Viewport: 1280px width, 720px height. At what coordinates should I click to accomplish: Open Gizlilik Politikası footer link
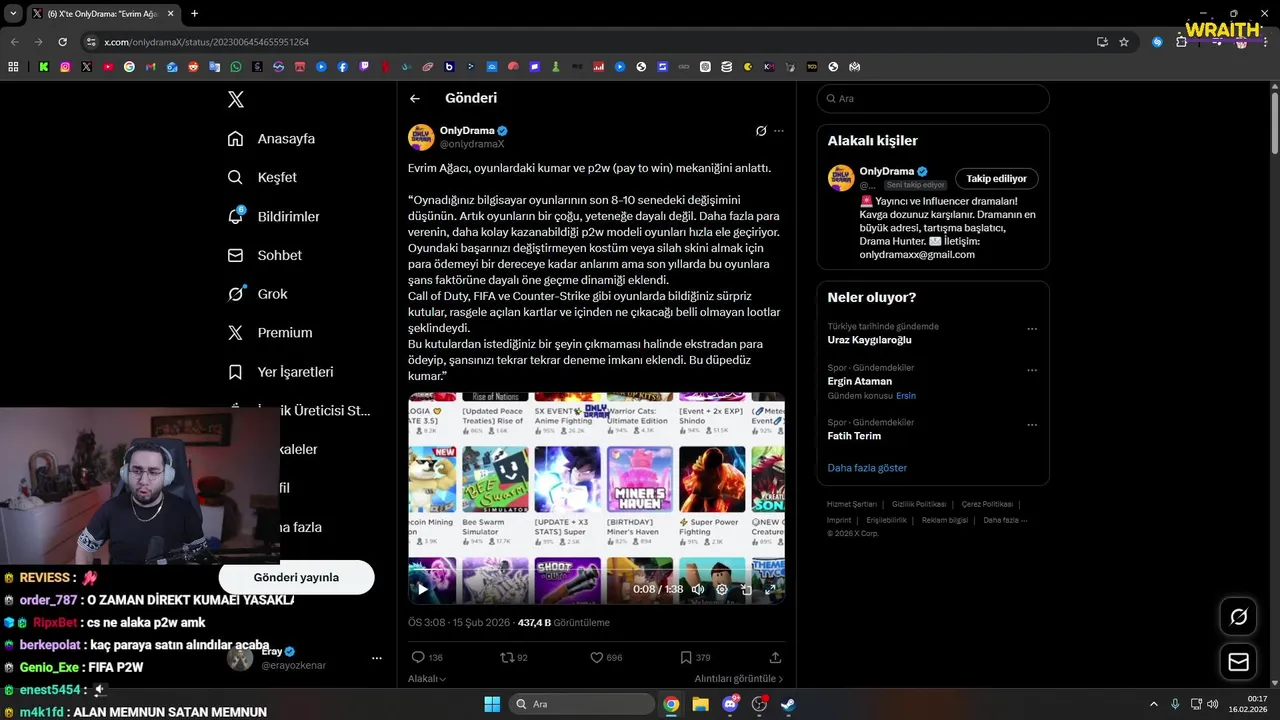point(919,504)
